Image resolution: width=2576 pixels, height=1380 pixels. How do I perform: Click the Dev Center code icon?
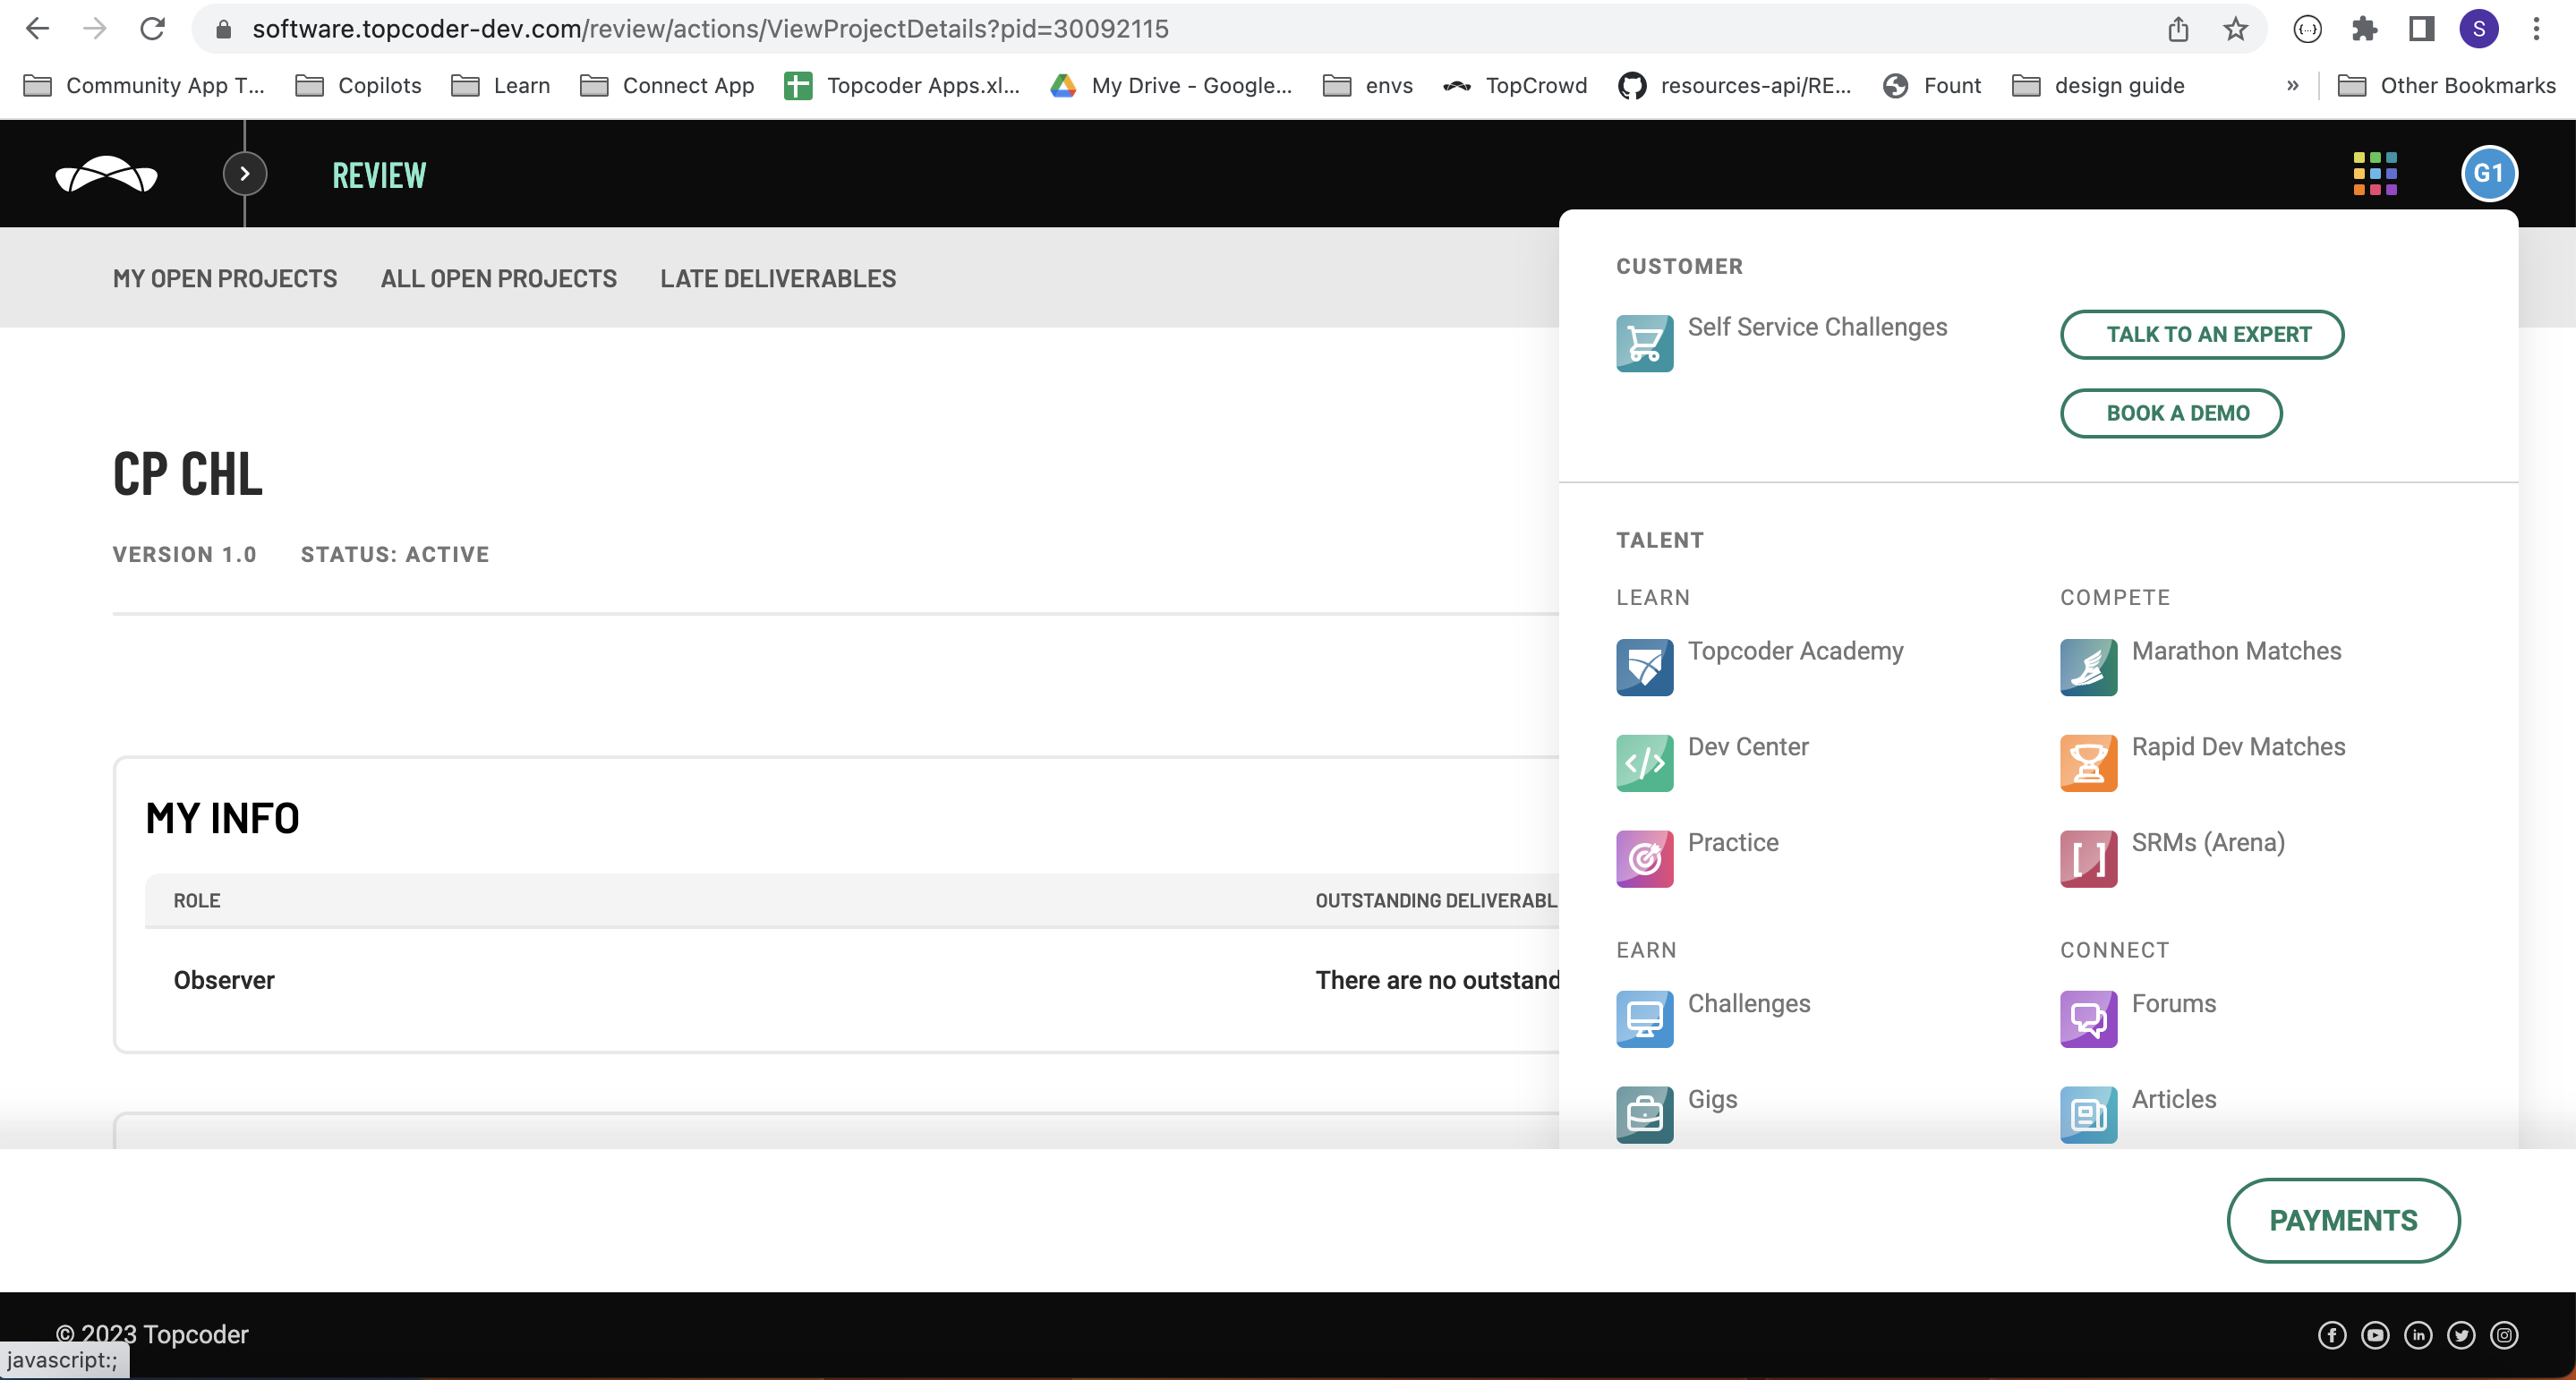pyautogui.click(x=1644, y=763)
